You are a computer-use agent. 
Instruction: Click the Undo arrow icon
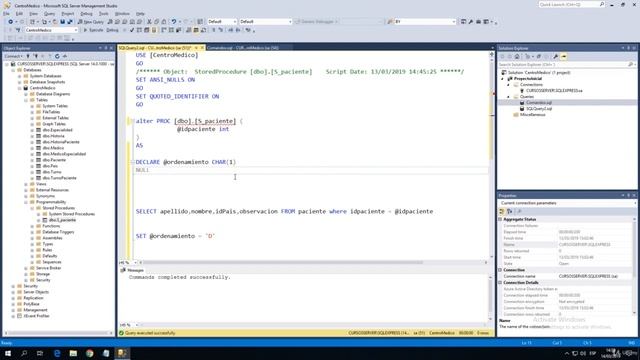pos(174,22)
